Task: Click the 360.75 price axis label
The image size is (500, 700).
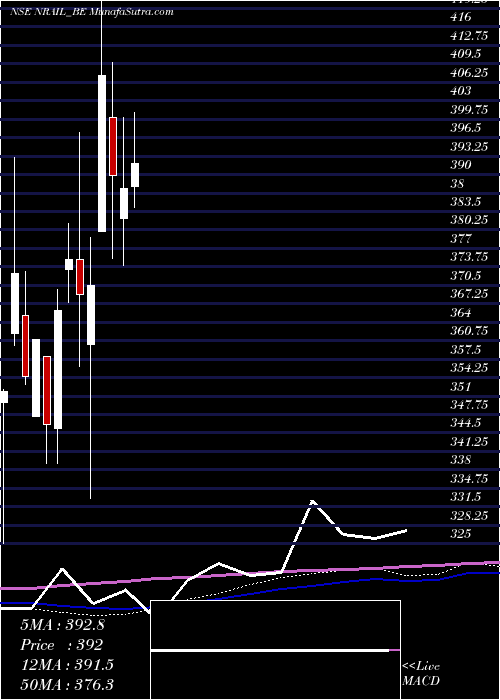Action: (x=469, y=331)
